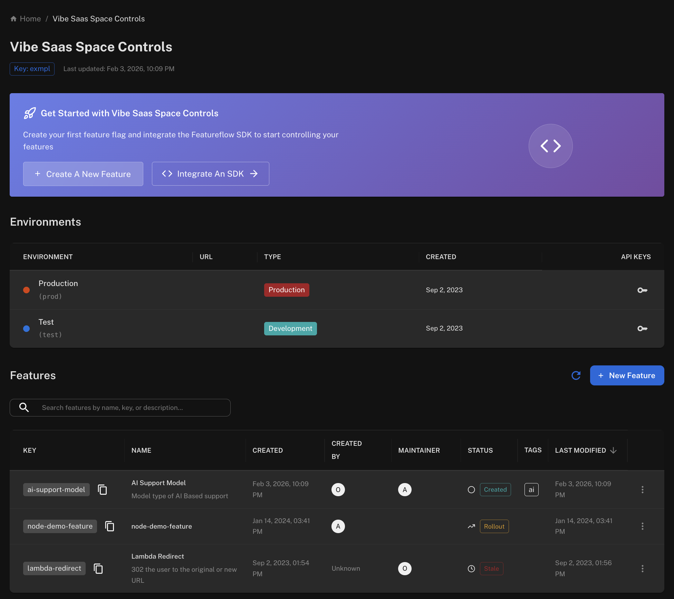Open actions menu for Lambda Redirect row
This screenshot has width=674, height=599.
642,569
